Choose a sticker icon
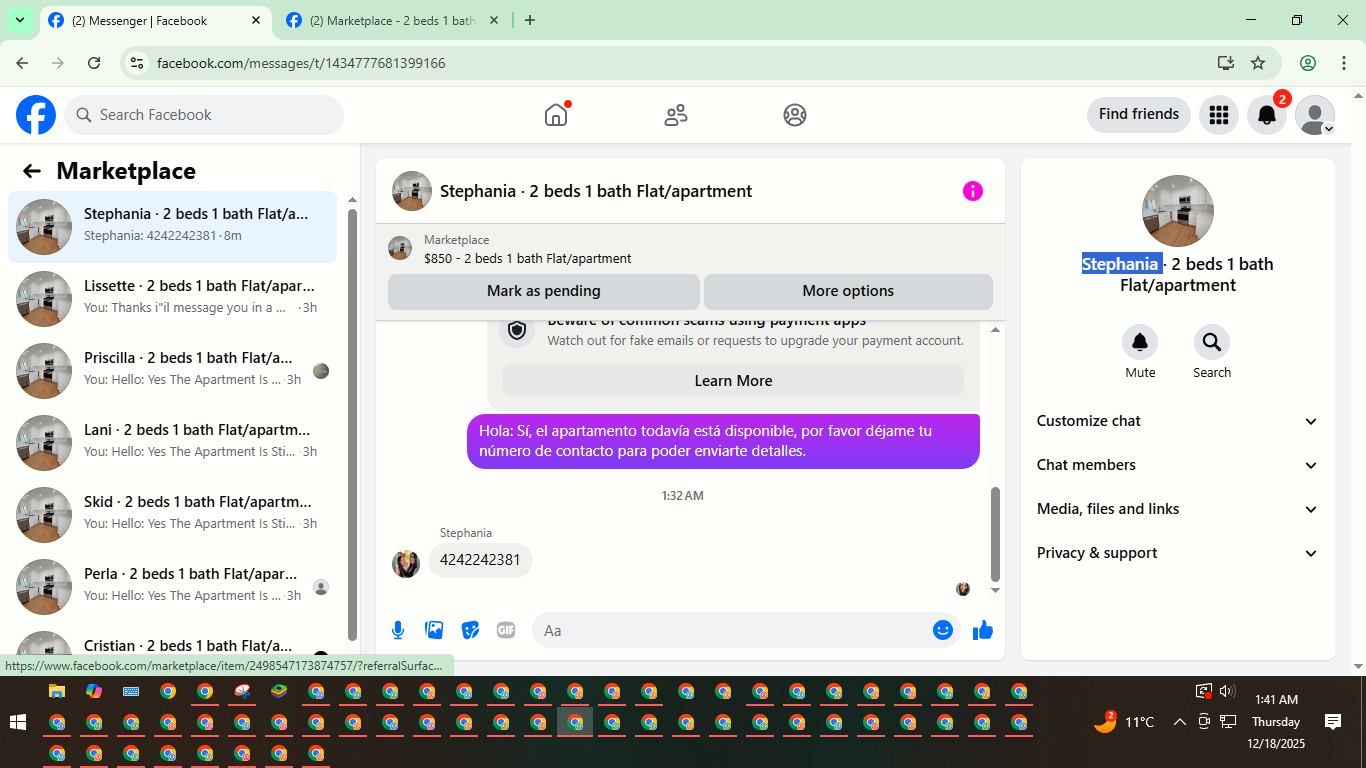 pos(470,630)
